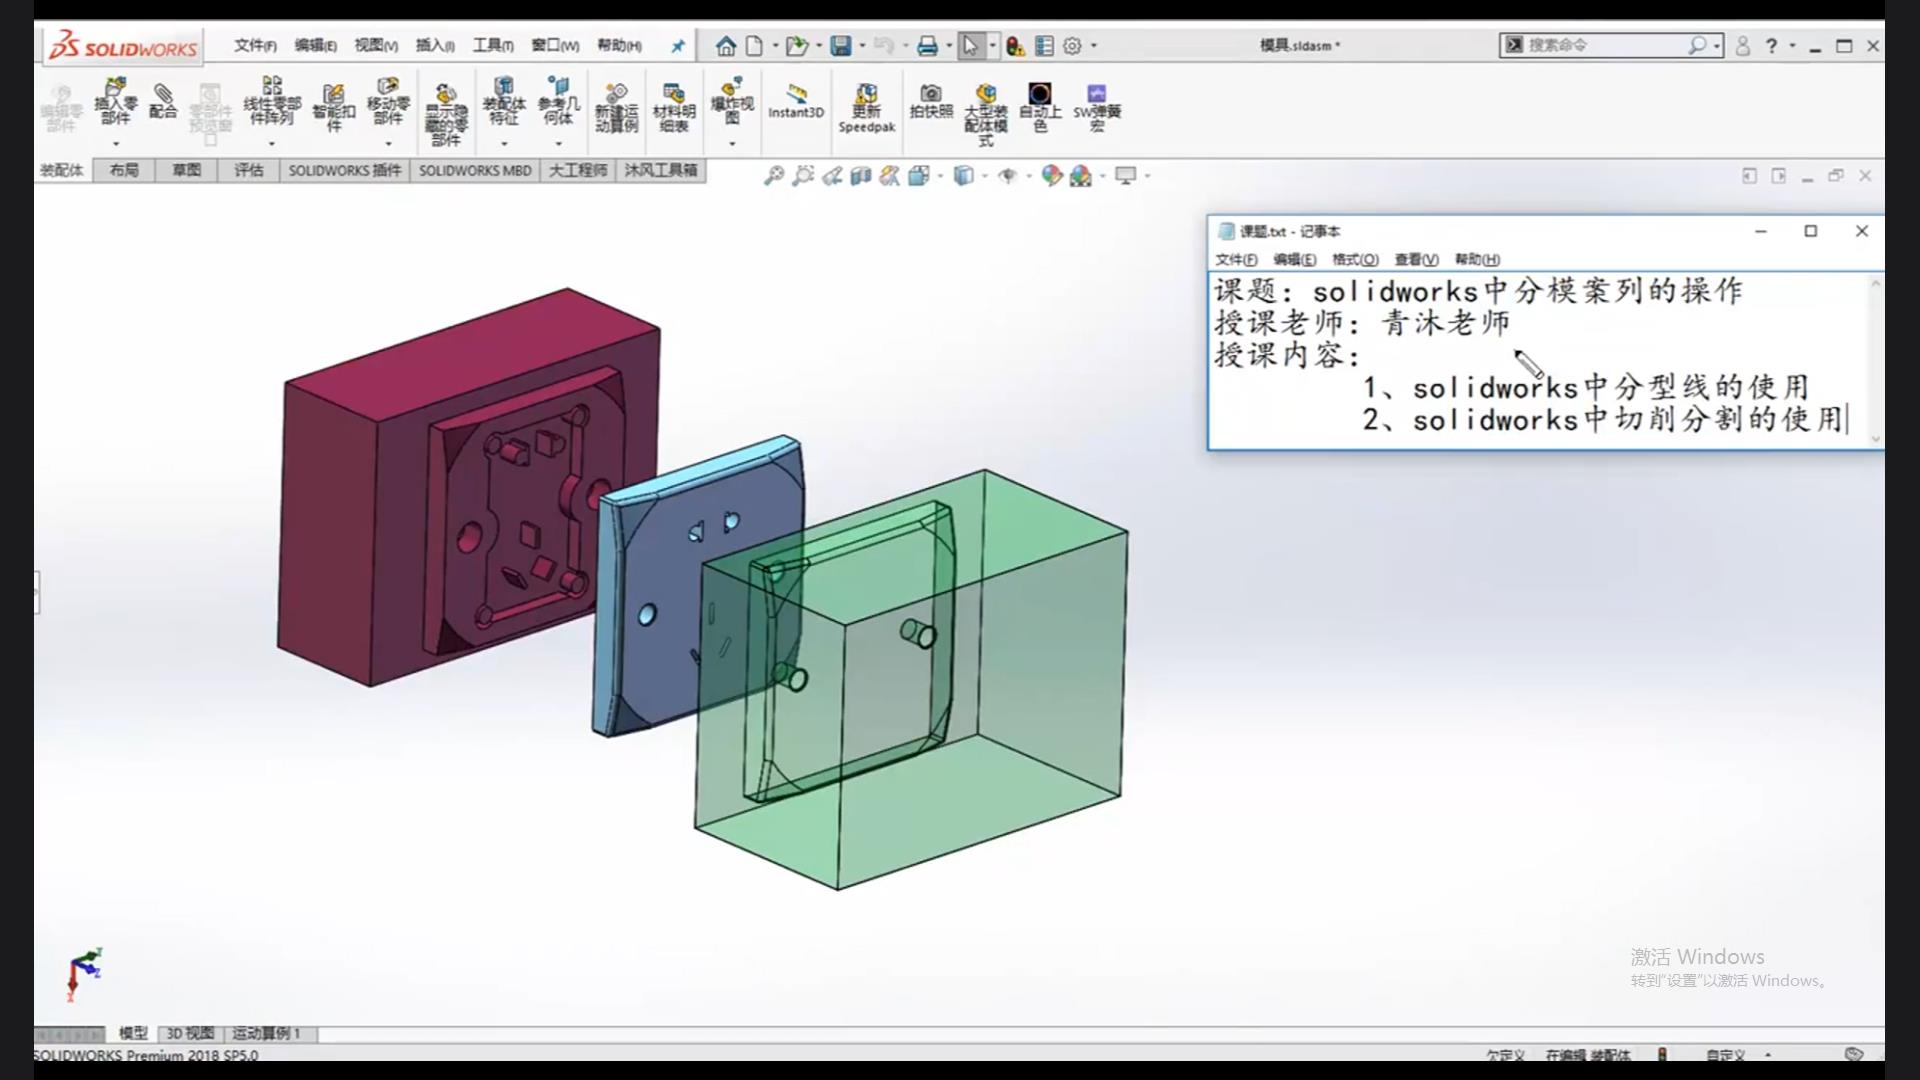Click the Smart Fasteners (智能扣件) icon
The height and width of the screenshot is (1080, 1920).
pyautogui.click(x=333, y=107)
